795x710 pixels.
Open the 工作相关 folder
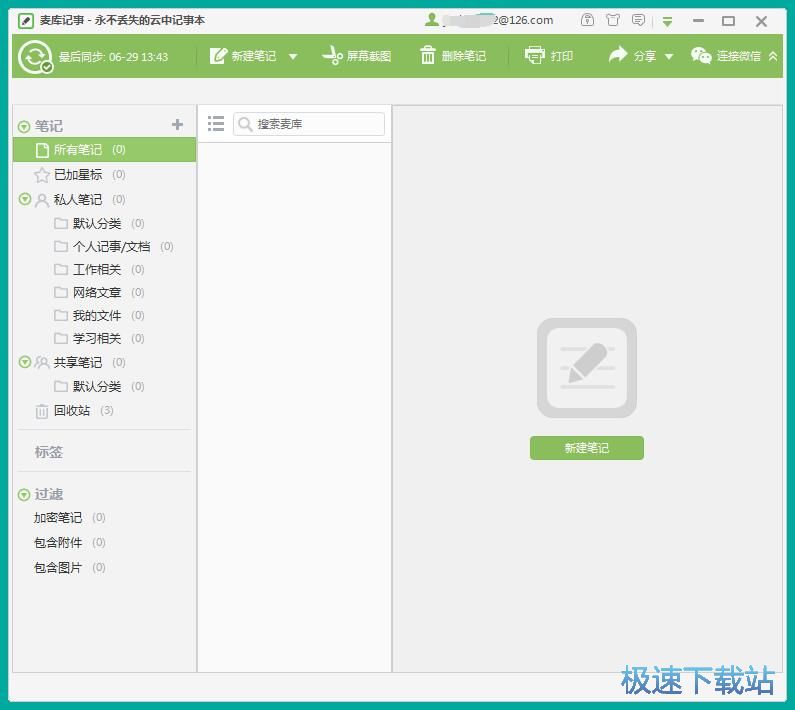coord(97,269)
